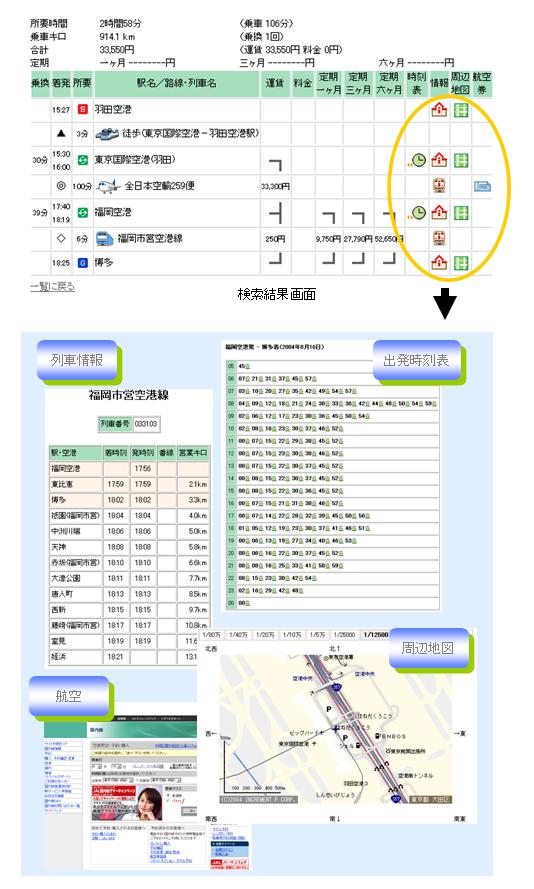
Task: Click blue G goal icon beside 博多
Action: click(83, 263)
